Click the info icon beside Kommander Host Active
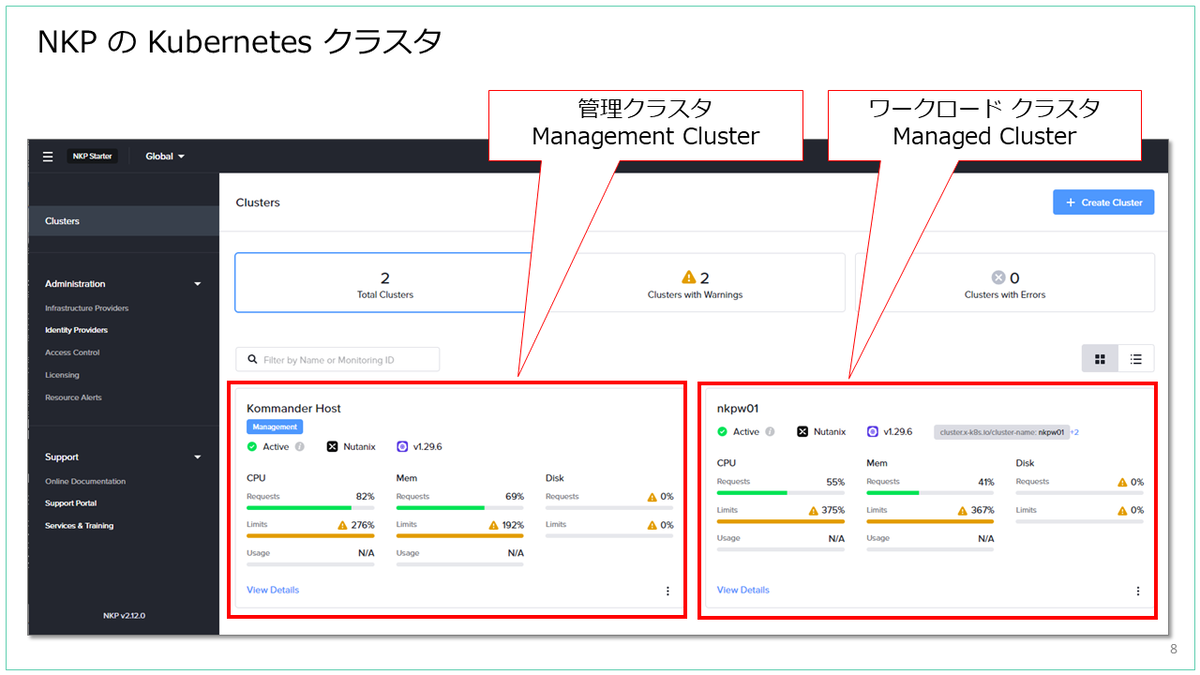This screenshot has height=675, width=1200. [300, 447]
